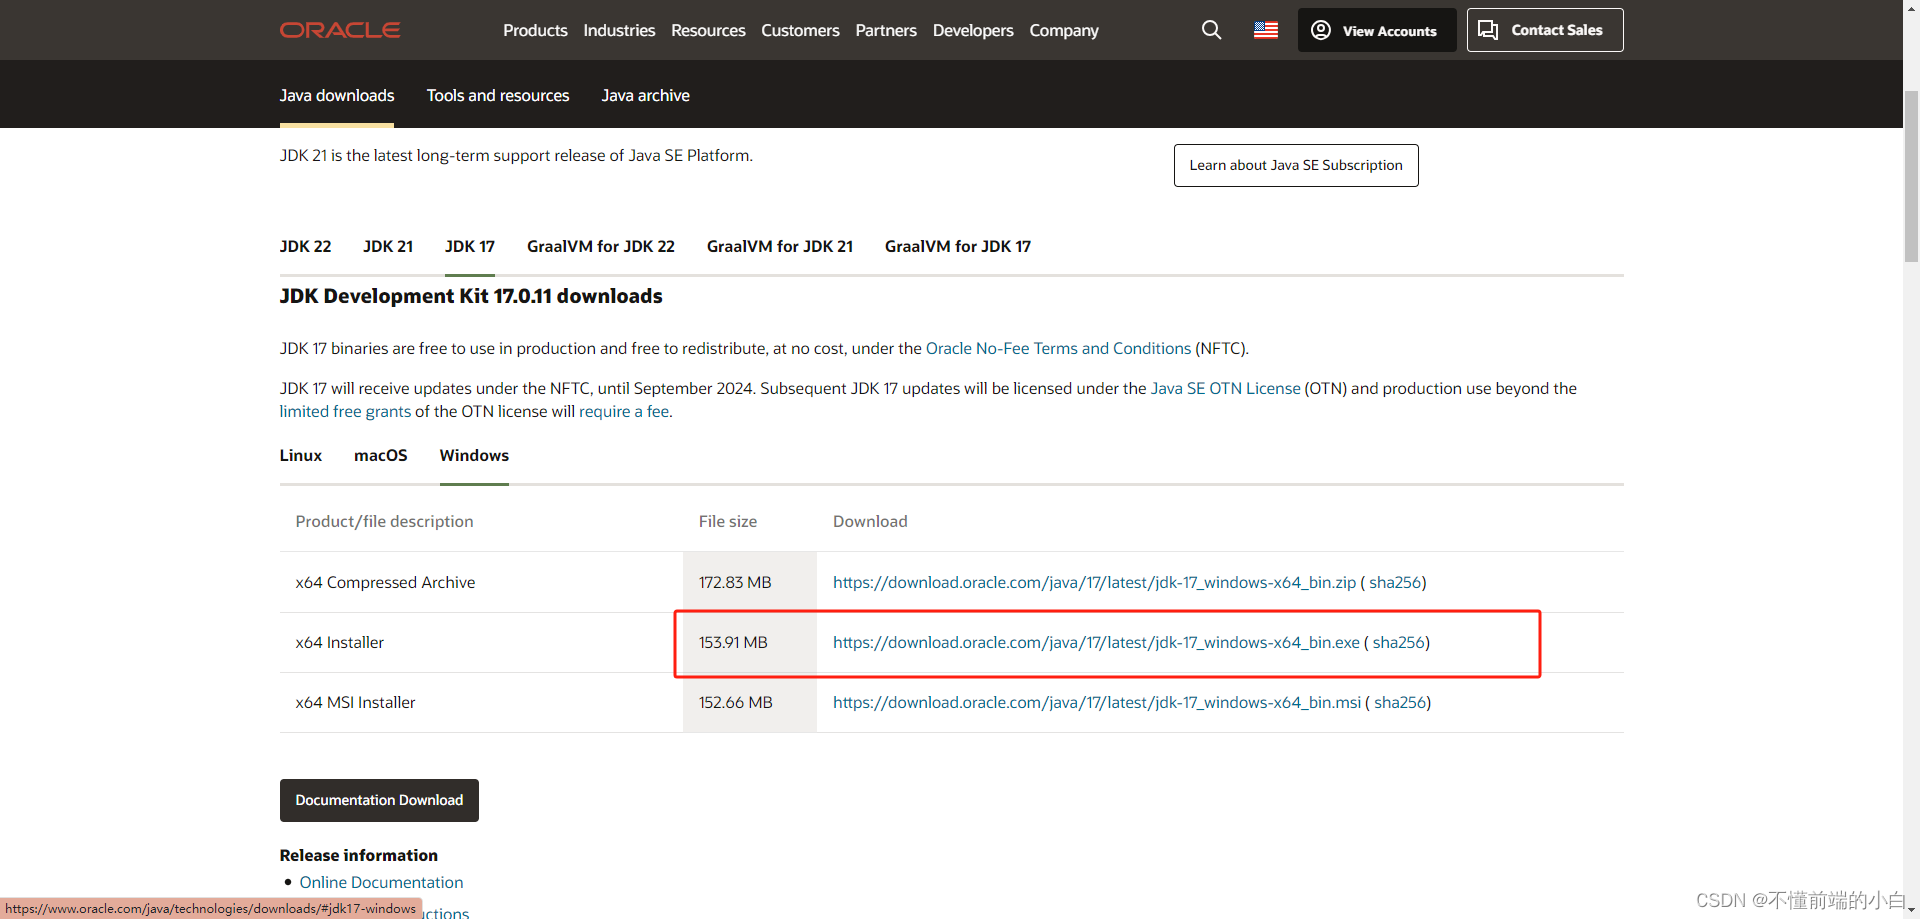
Task: Open the Industries menu
Action: coord(619,30)
